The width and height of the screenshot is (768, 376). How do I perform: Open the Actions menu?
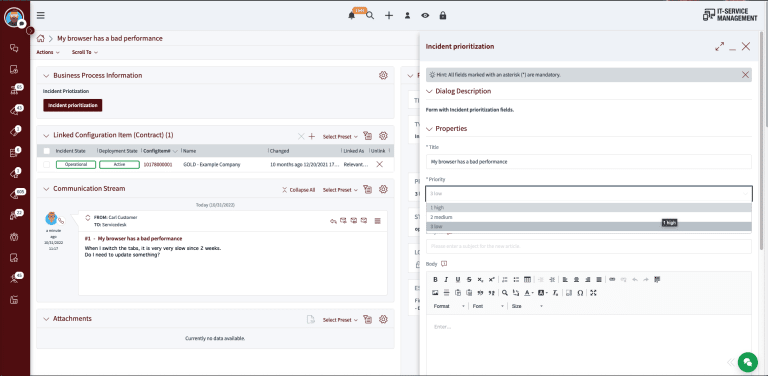(x=48, y=52)
